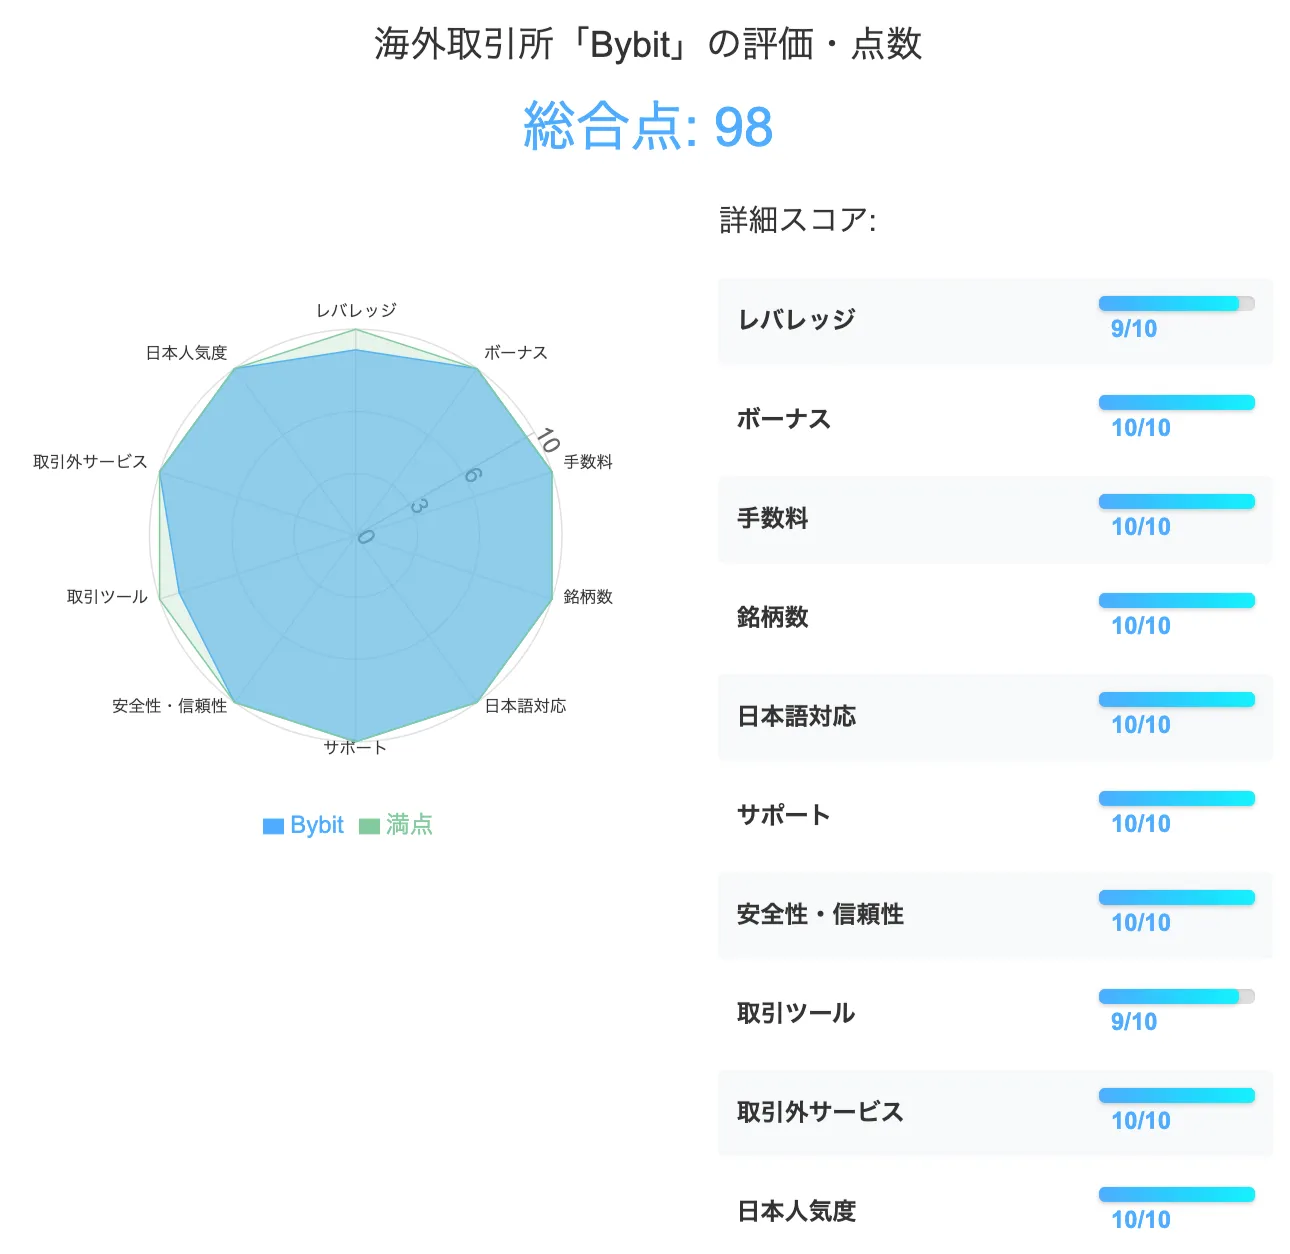The width and height of the screenshot is (1290, 1254).
Task: Click the radar chart scale tick 10
Action: (x=547, y=440)
